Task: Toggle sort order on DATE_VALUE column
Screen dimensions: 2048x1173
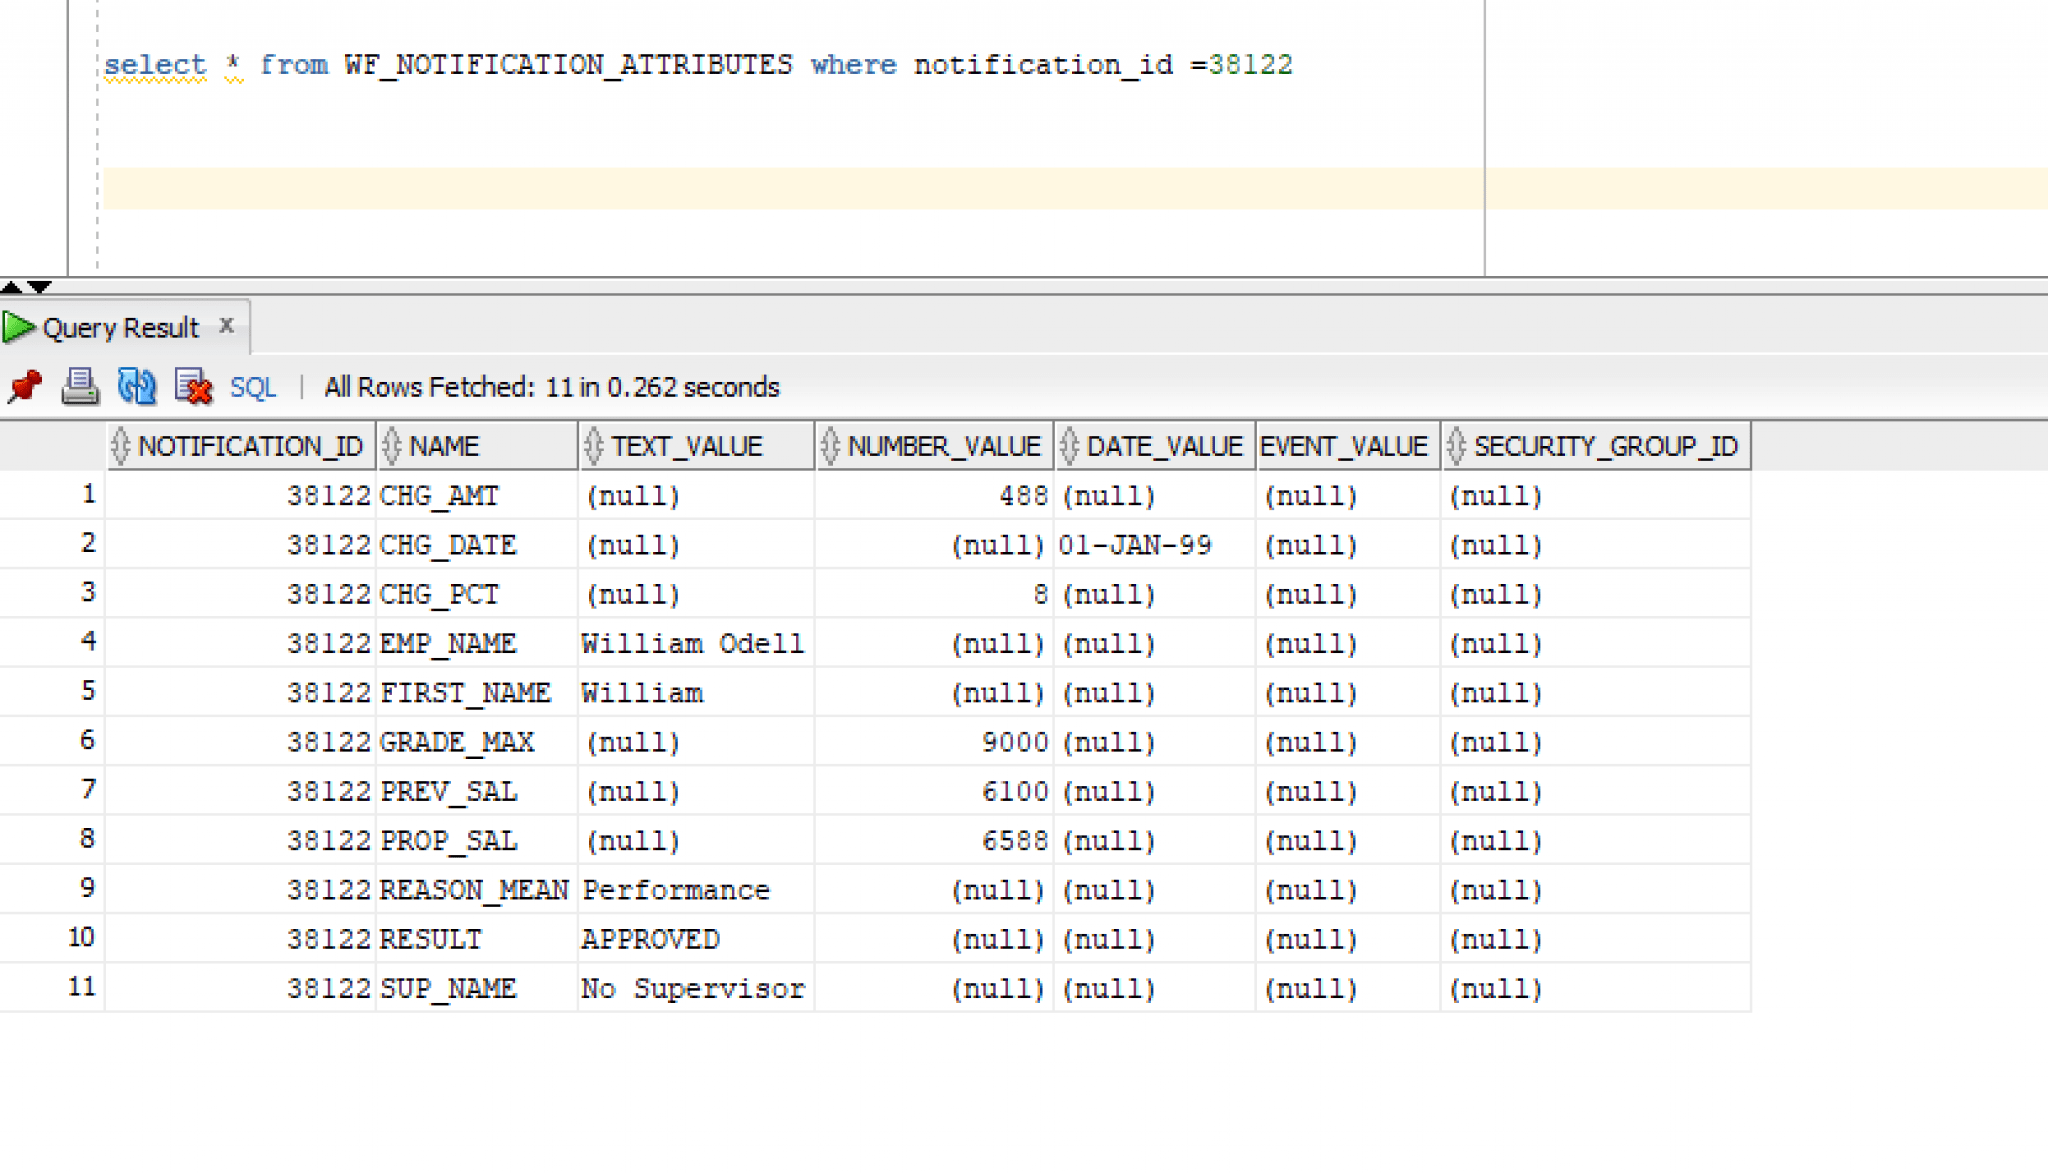Action: 1069,446
